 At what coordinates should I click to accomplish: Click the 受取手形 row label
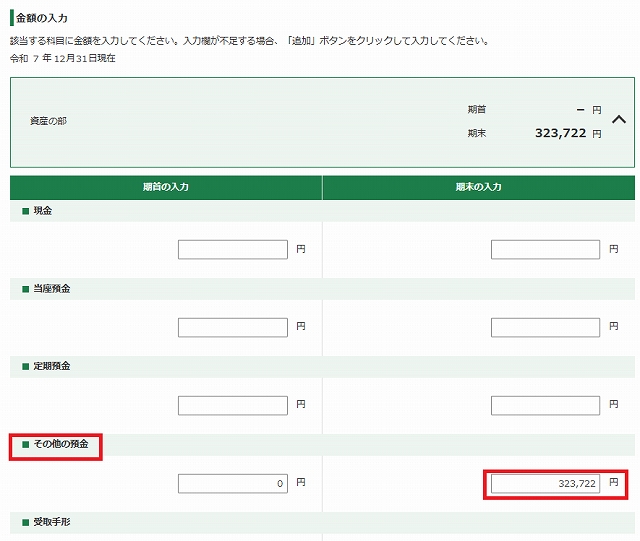[x=52, y=523]
